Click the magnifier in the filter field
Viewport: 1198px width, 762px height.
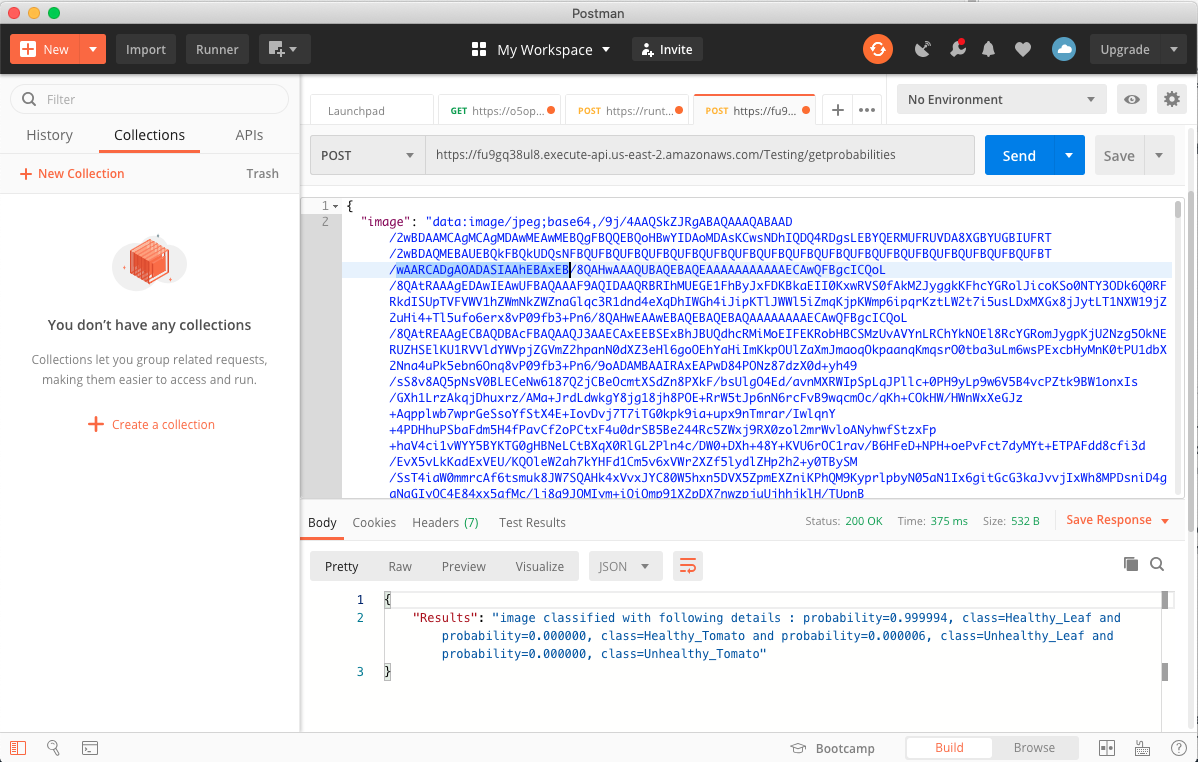(29, 99)
